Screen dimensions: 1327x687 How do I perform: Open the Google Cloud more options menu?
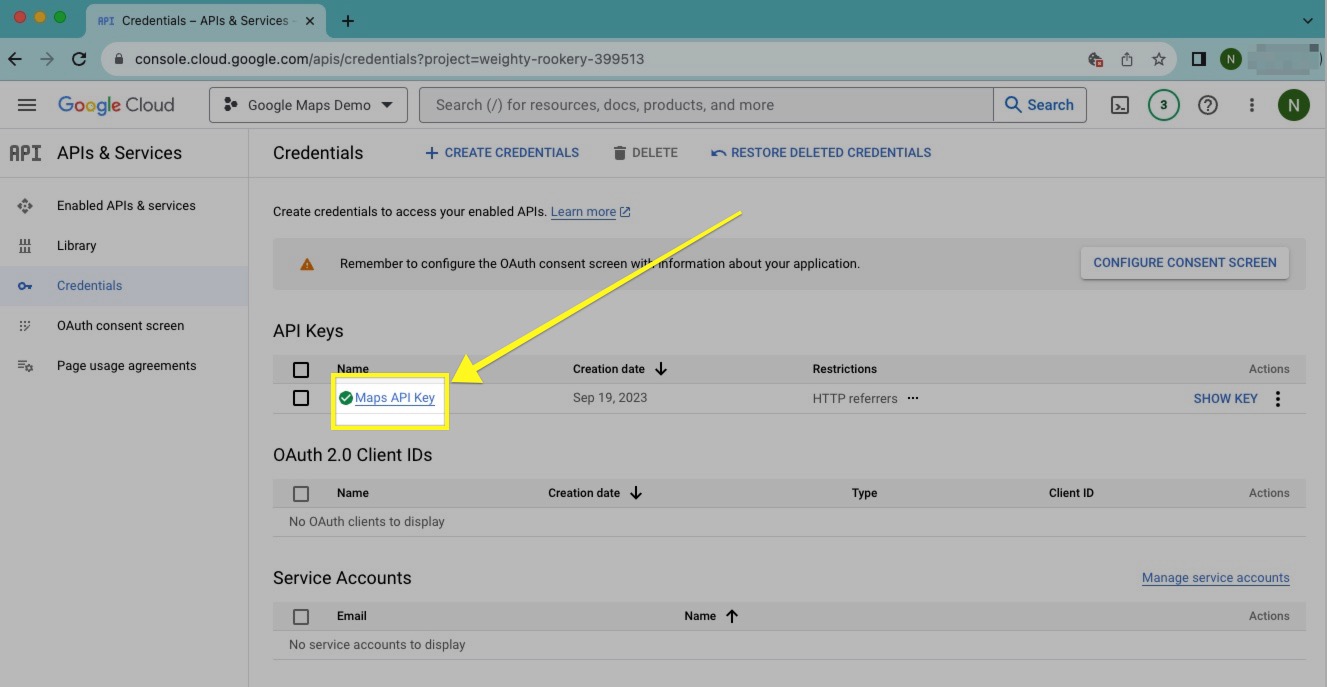(x=1251, y=105)
